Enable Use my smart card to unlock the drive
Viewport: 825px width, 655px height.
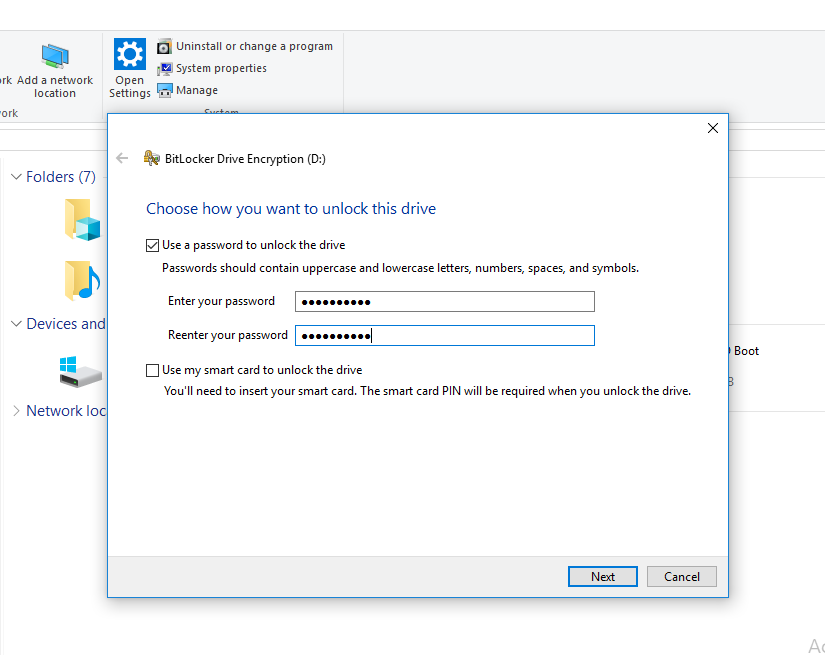152,370
